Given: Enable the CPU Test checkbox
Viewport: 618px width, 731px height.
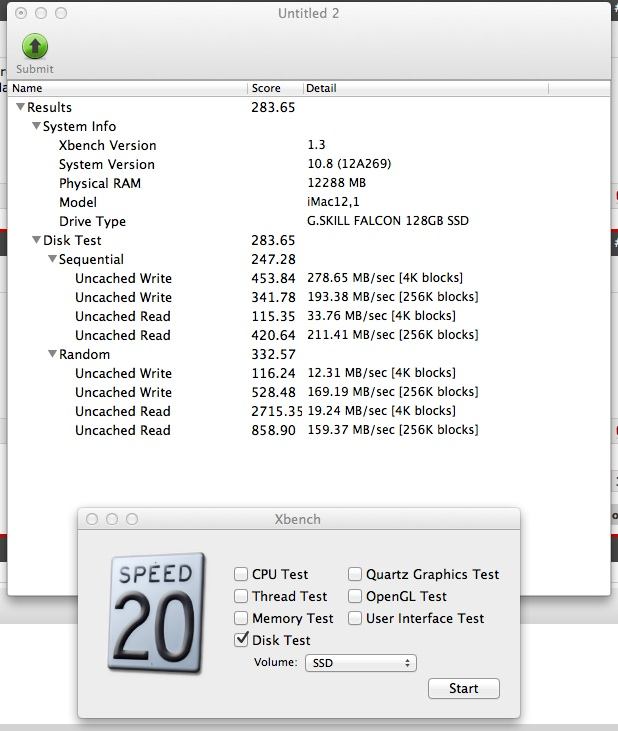Looking at the screenshot, I should (240, 574).
